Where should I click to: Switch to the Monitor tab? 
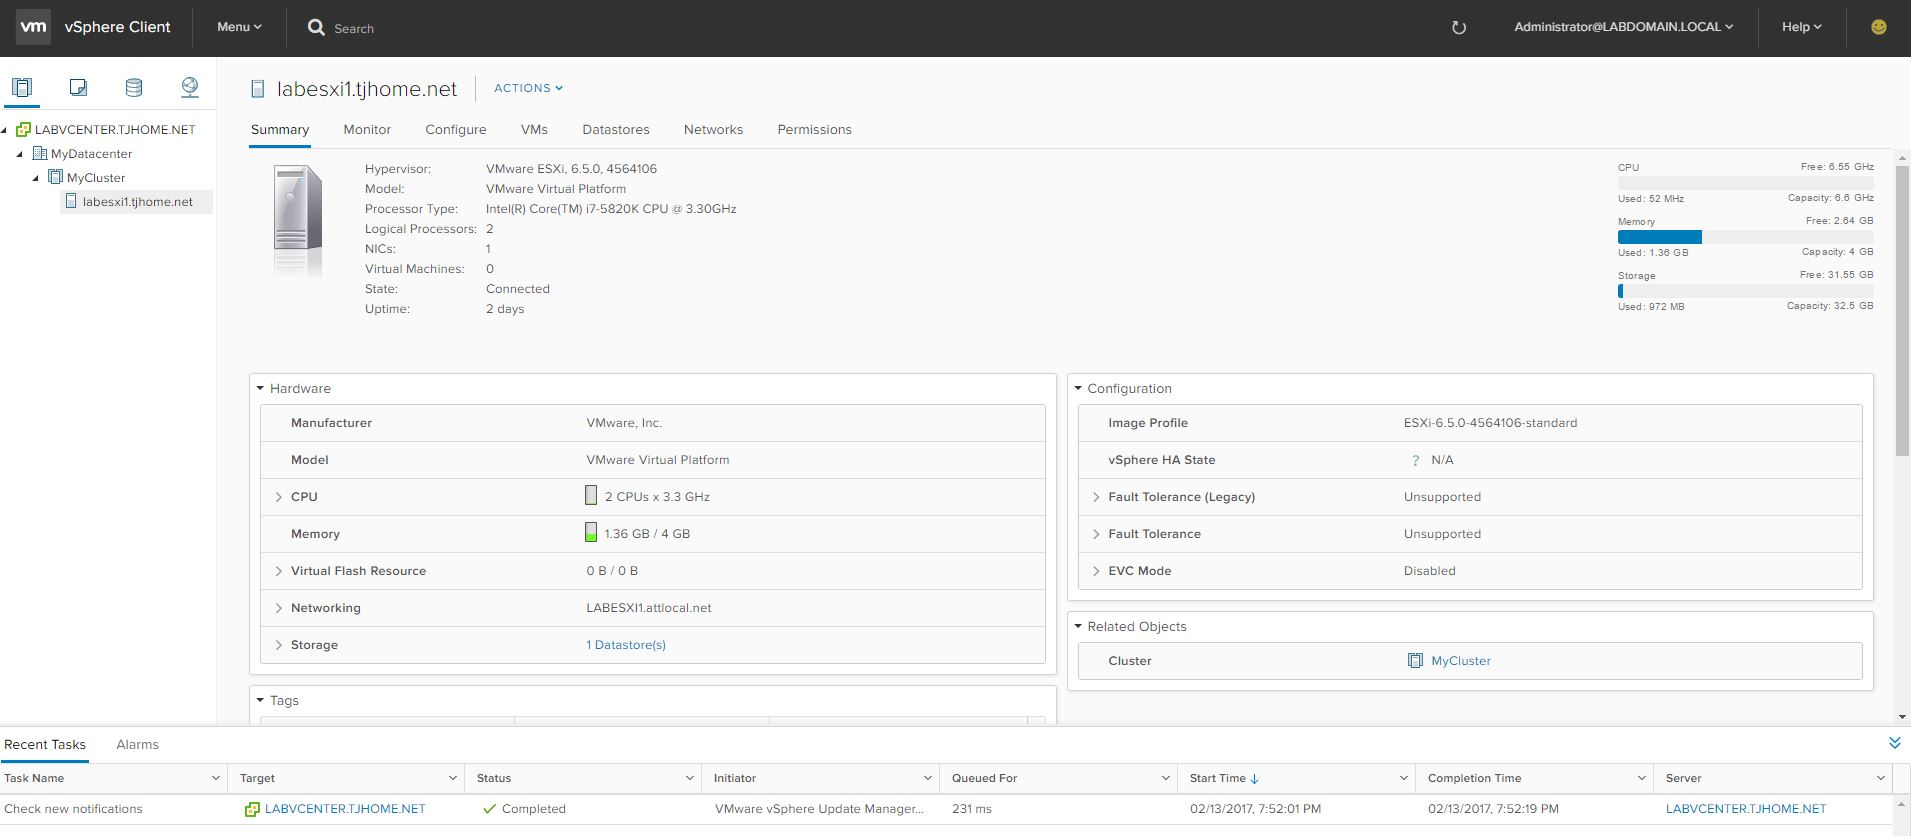coord(367,130)
